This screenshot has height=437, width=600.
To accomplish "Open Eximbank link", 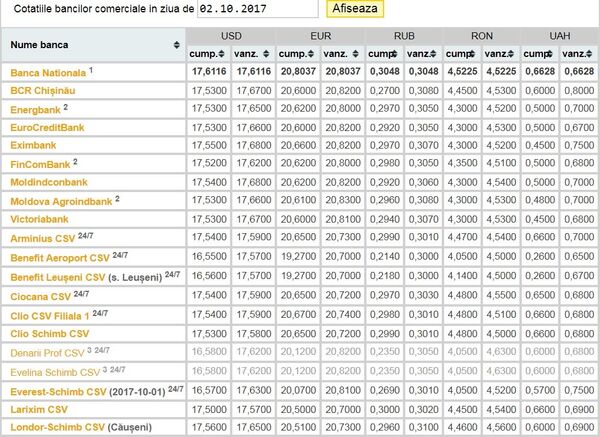I will (x=33, y=145).
